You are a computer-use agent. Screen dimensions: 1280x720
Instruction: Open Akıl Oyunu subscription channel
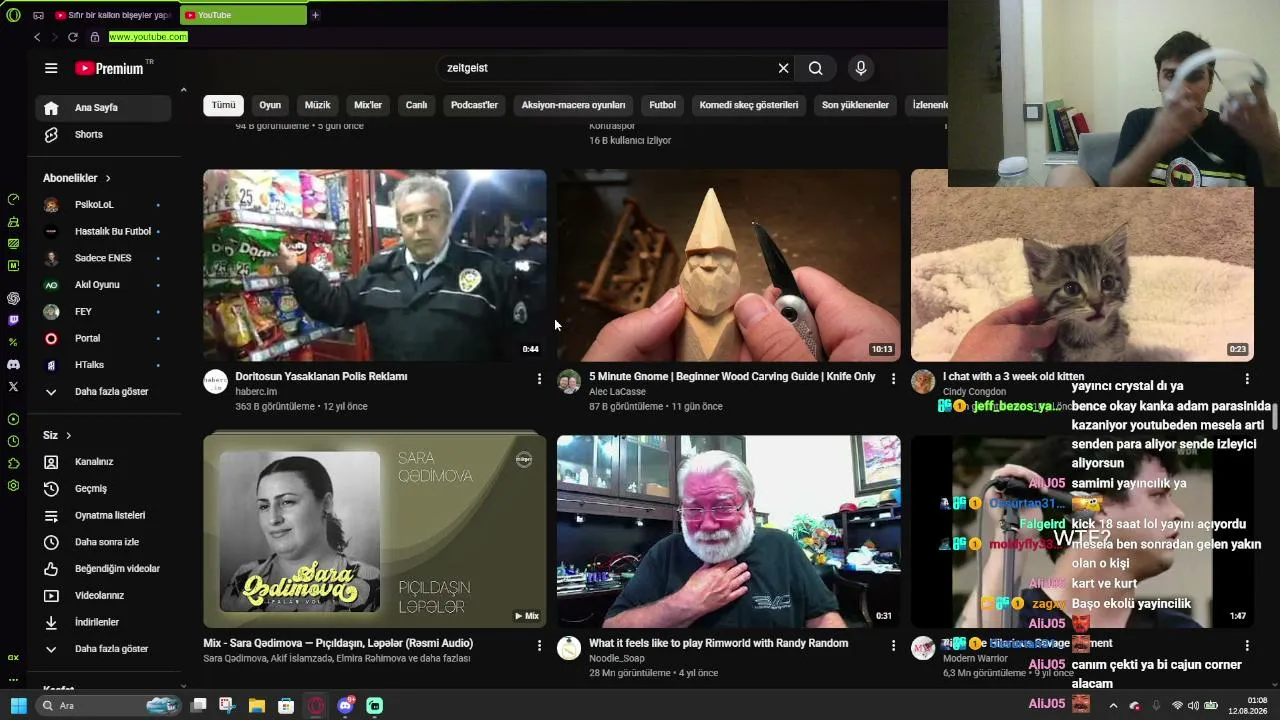click(103, 285)
